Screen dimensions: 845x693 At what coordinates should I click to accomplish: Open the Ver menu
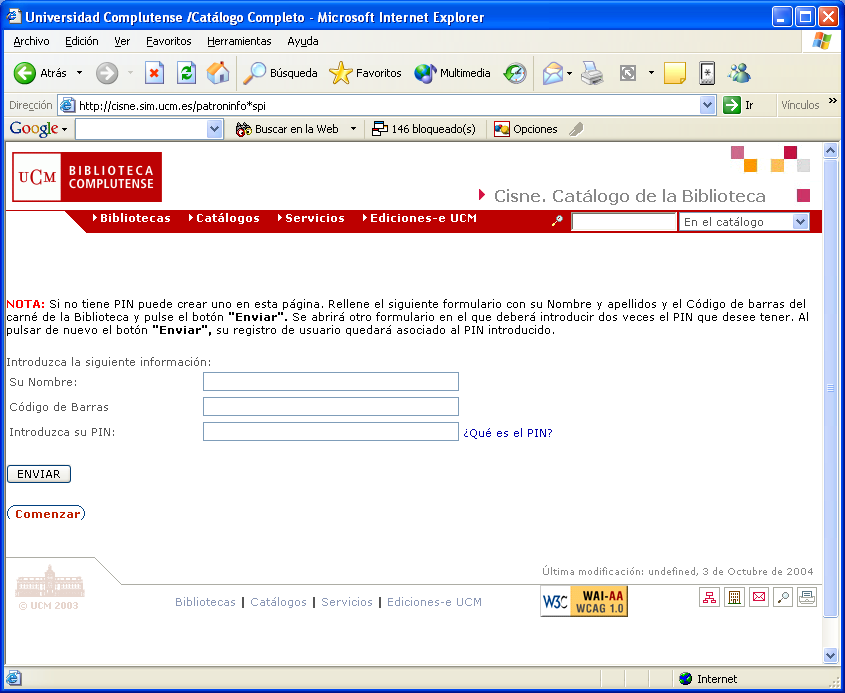click(x=122, y=41)
